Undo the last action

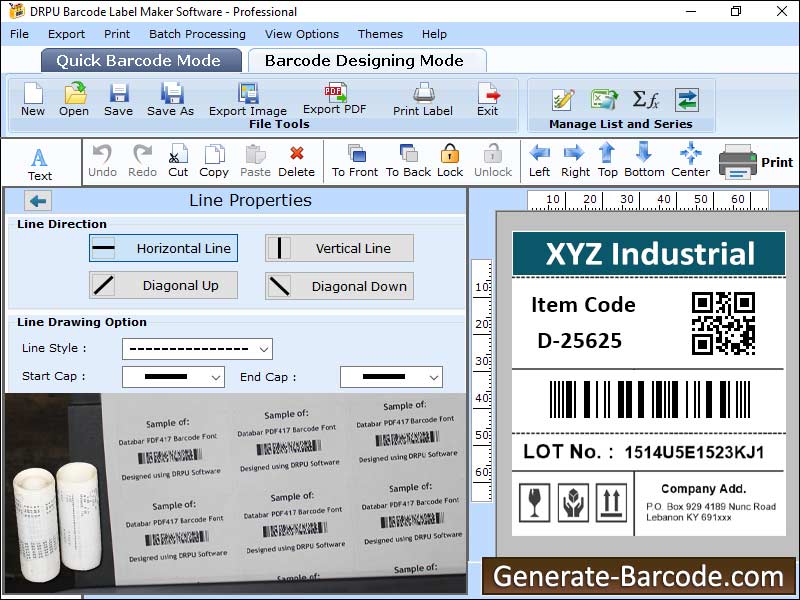[x=103, y=160]
